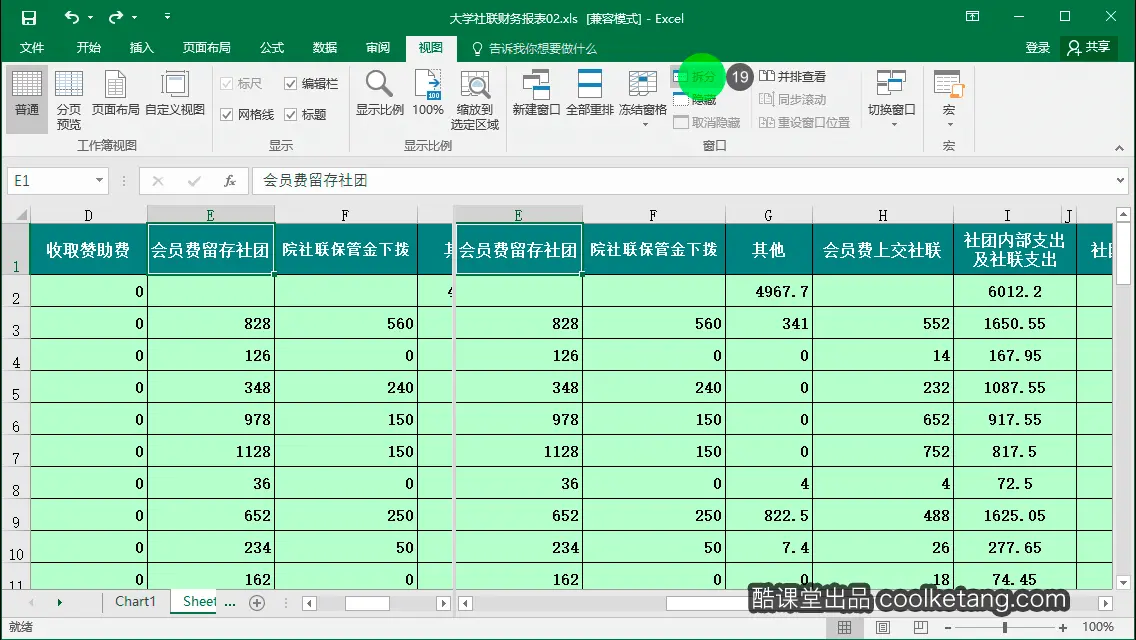Click left pane horizontal scroll right arrow
Image resolution: width=1136 pixels, height=640 pixels.
[x=443, y=603]
